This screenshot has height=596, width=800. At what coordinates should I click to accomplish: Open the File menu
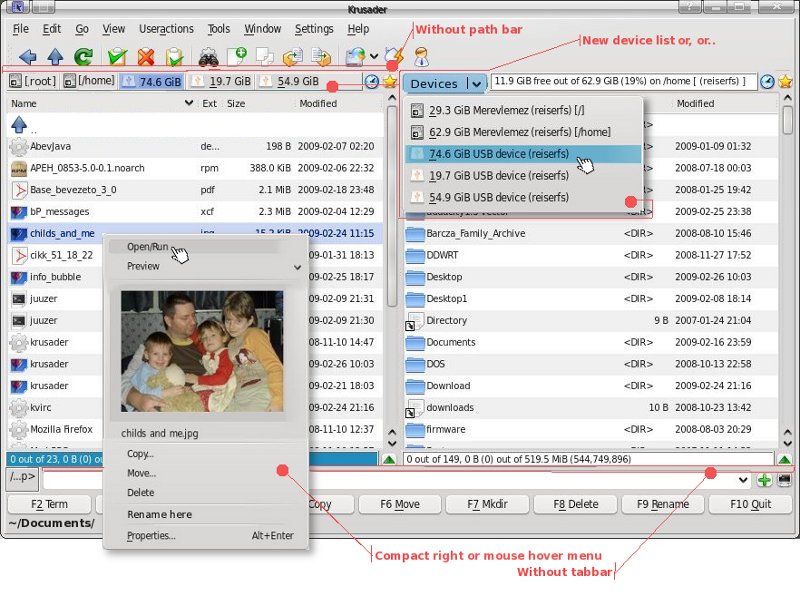tap(20, 29)
